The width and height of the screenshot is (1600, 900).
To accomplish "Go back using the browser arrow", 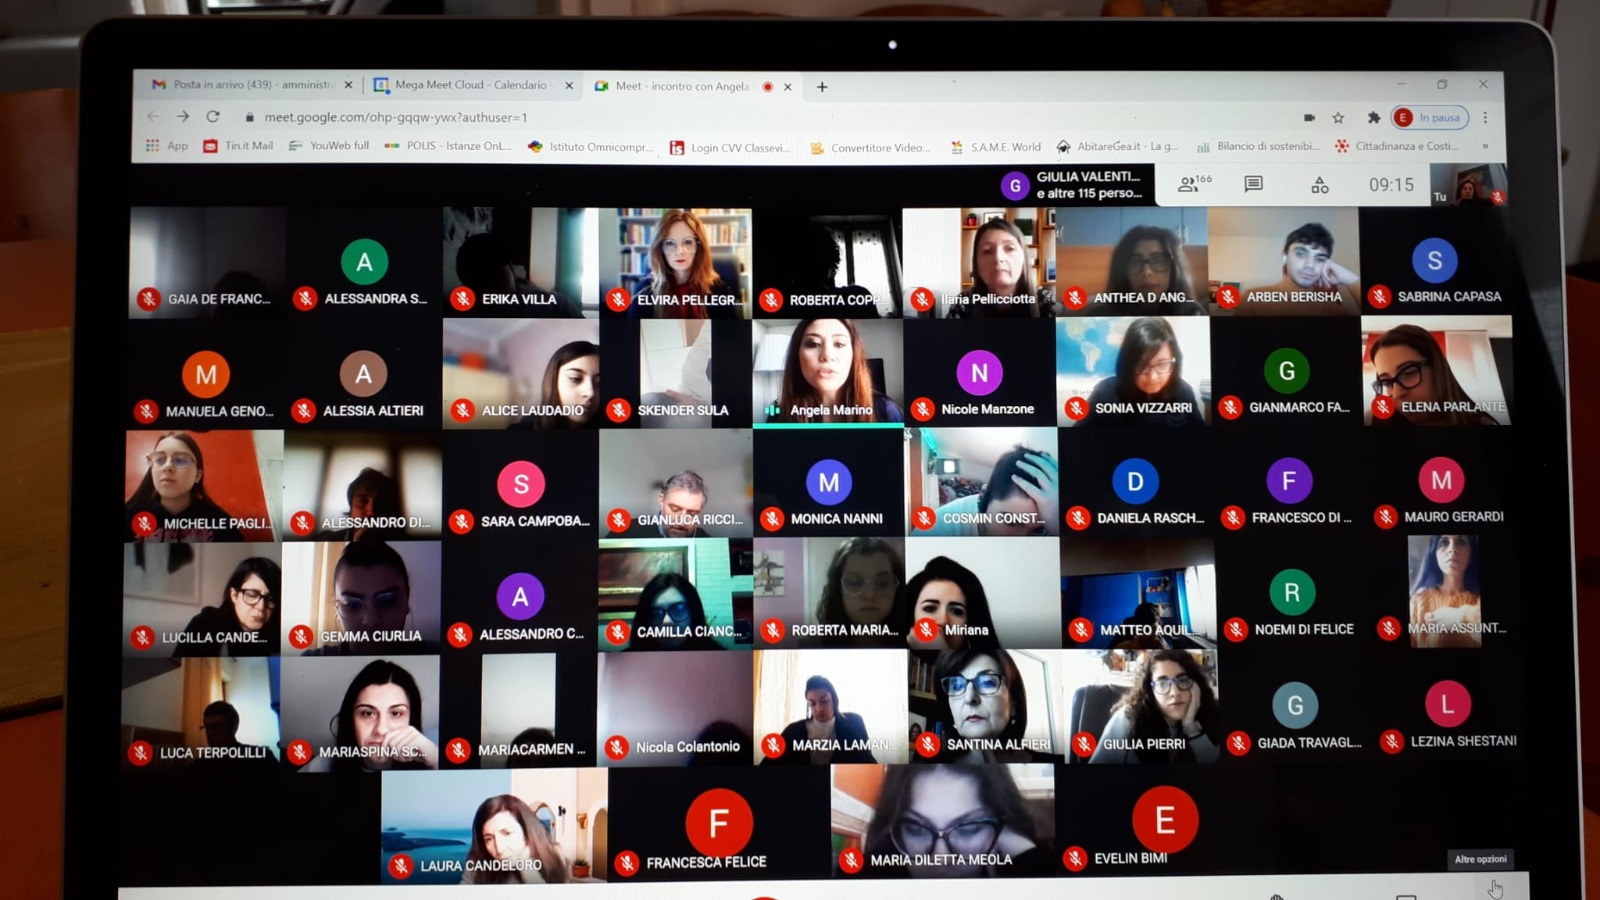I will (x=153, y=117).
